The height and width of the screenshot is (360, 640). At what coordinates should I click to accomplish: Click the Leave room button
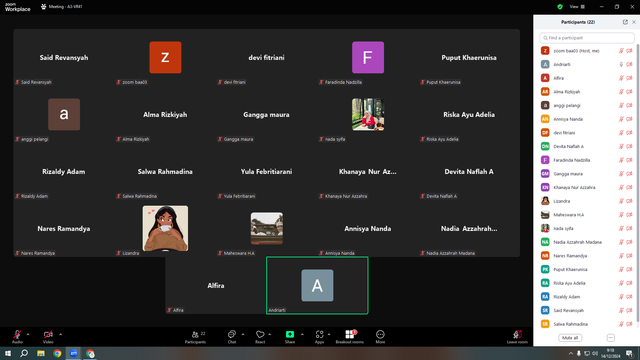pos(517,336)
